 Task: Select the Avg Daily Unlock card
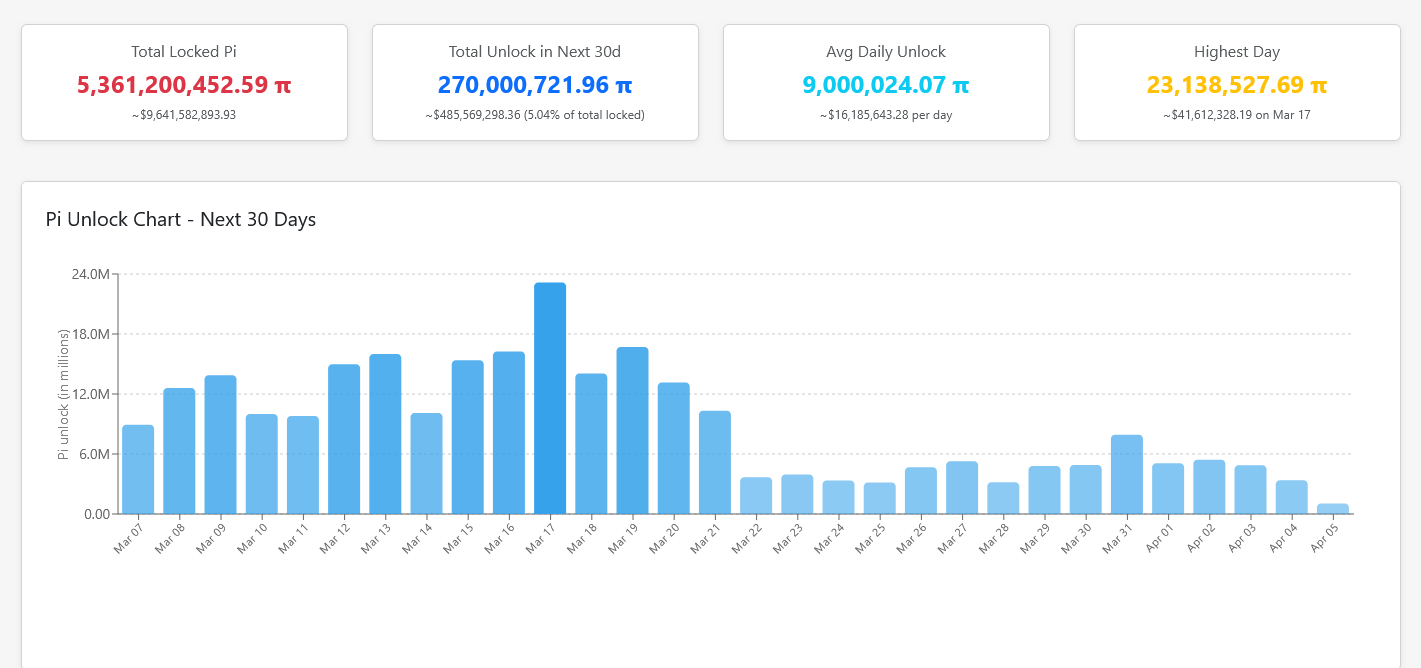click(886, 83)
